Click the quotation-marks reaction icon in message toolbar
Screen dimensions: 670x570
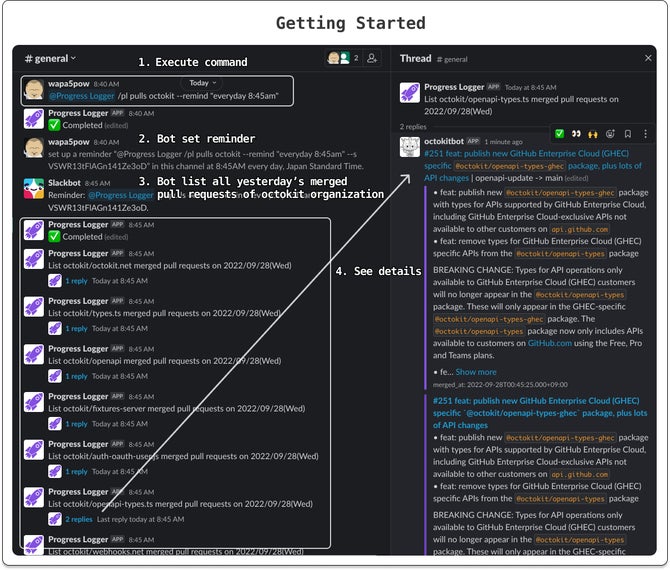pyautogui.click(x=576, y=134)
